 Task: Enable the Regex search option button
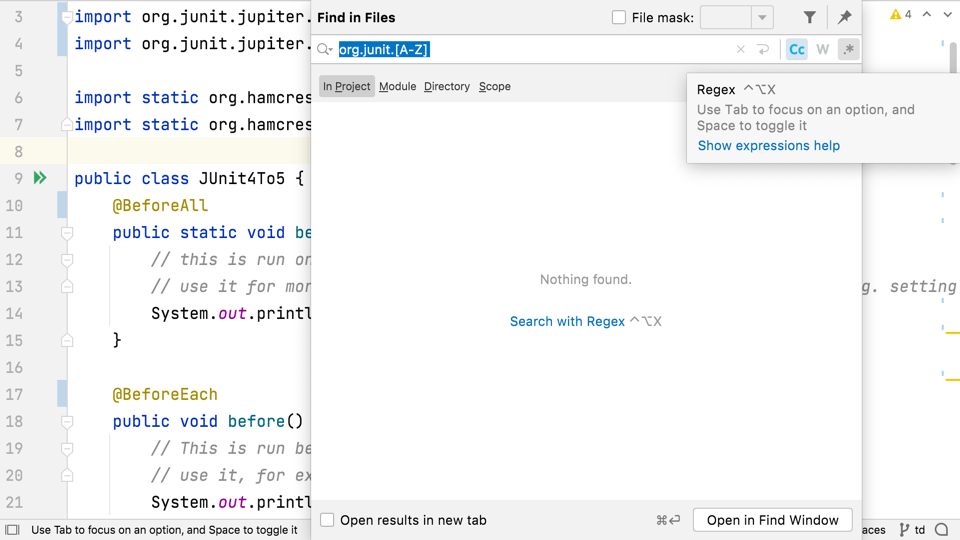pos(848,49)
